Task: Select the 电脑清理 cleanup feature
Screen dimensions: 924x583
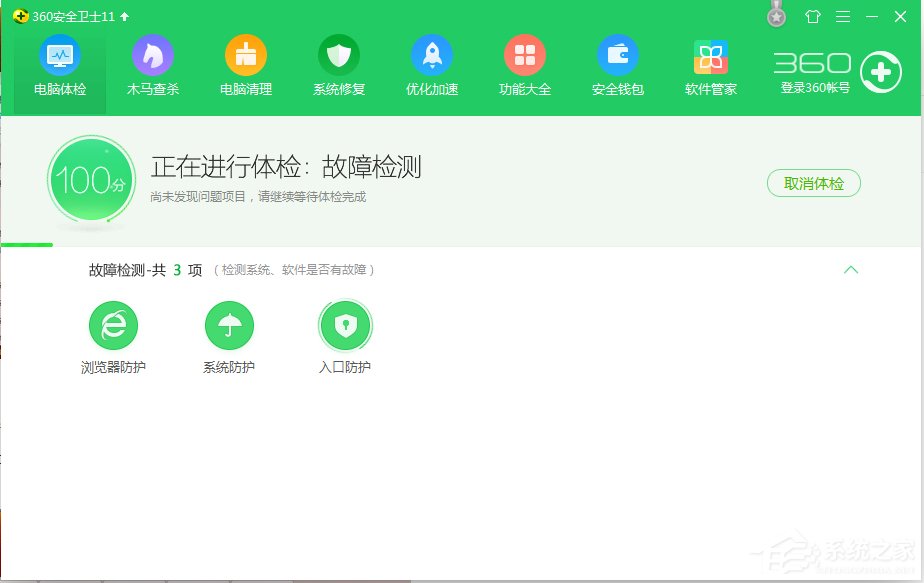Action: coord(245,65)
